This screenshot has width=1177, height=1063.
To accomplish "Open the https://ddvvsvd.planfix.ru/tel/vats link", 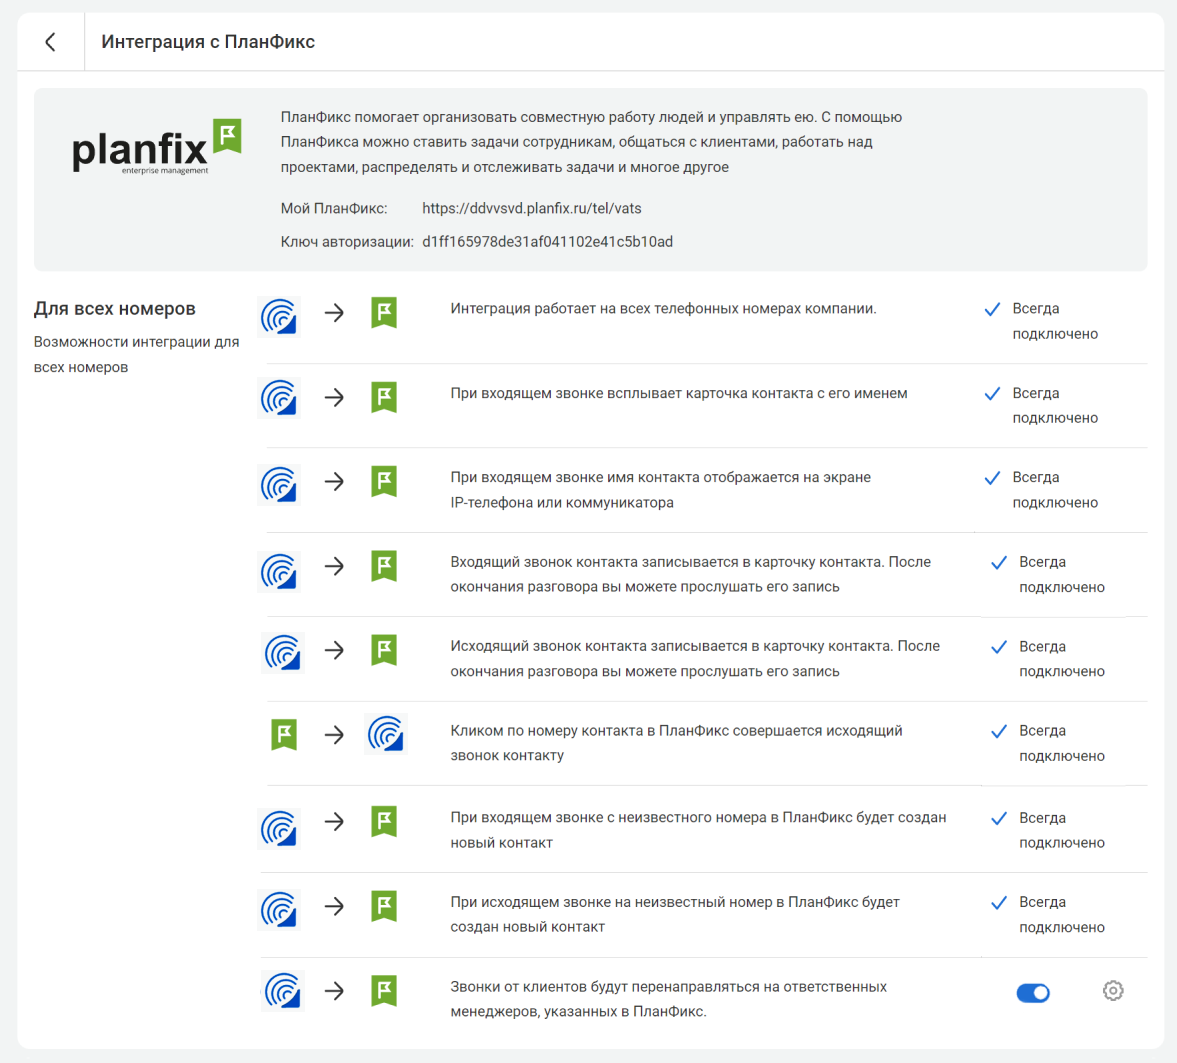I will [x=531, y=209].
